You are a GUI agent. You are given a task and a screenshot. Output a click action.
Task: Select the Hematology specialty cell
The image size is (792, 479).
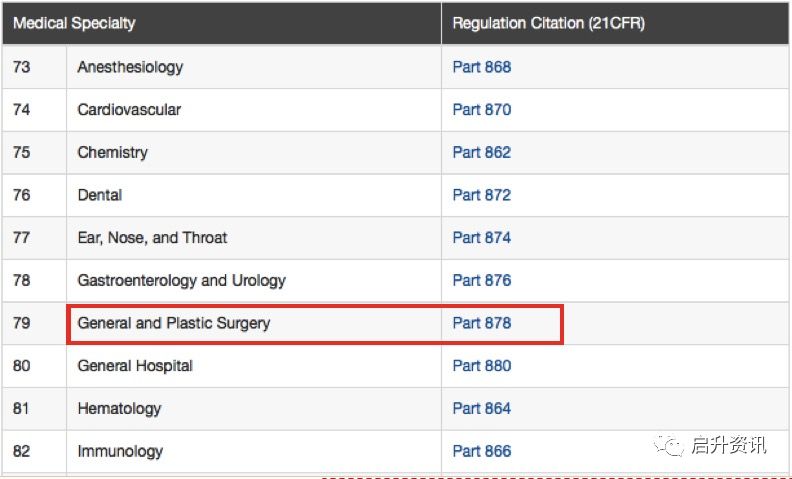(119, 408)
